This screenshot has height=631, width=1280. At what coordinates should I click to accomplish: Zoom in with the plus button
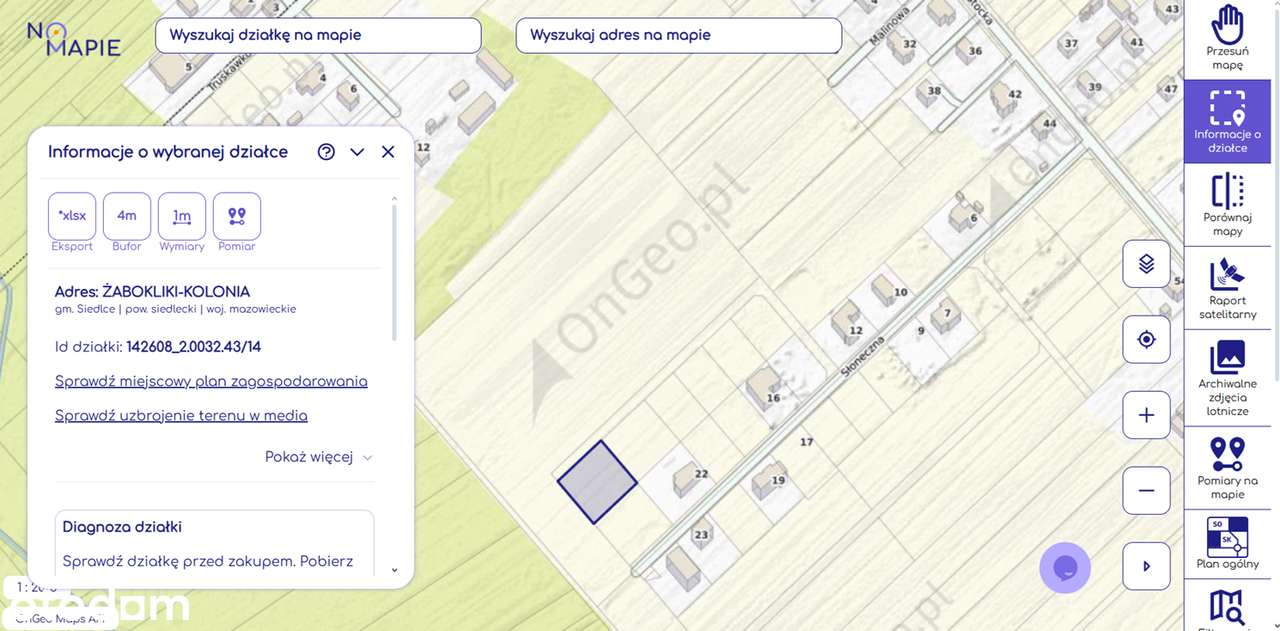1146,415
